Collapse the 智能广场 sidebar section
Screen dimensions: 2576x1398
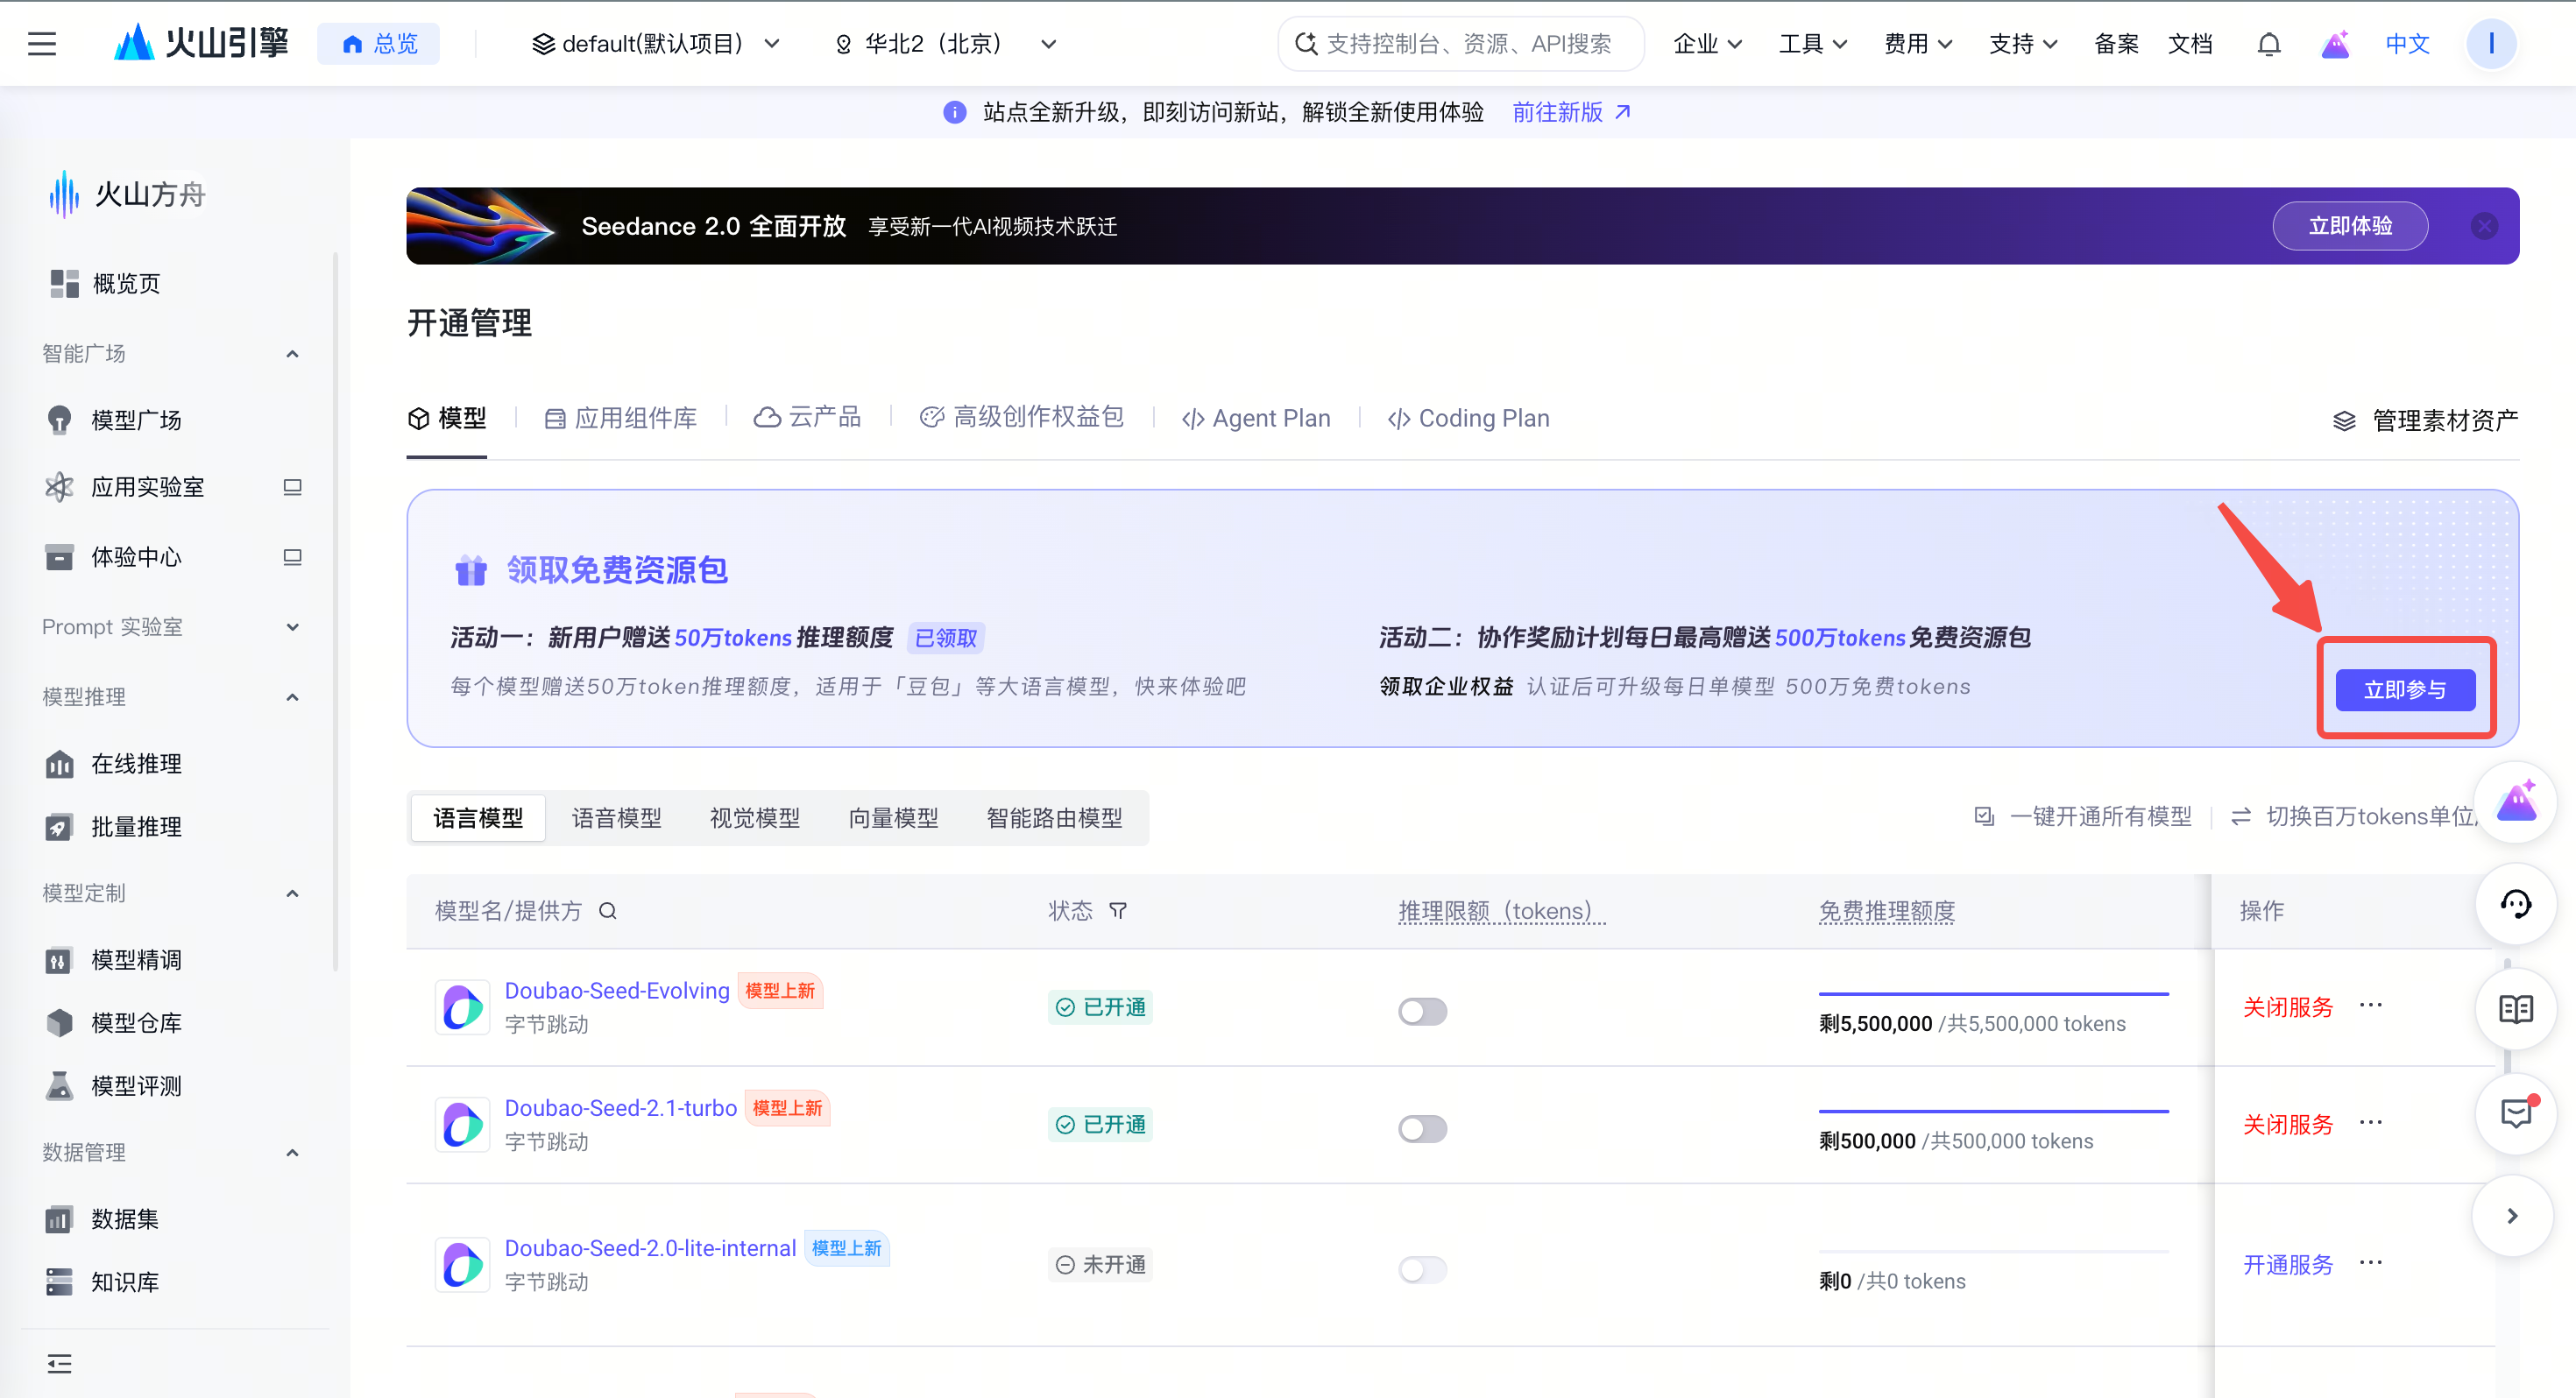tap(292, 354)
